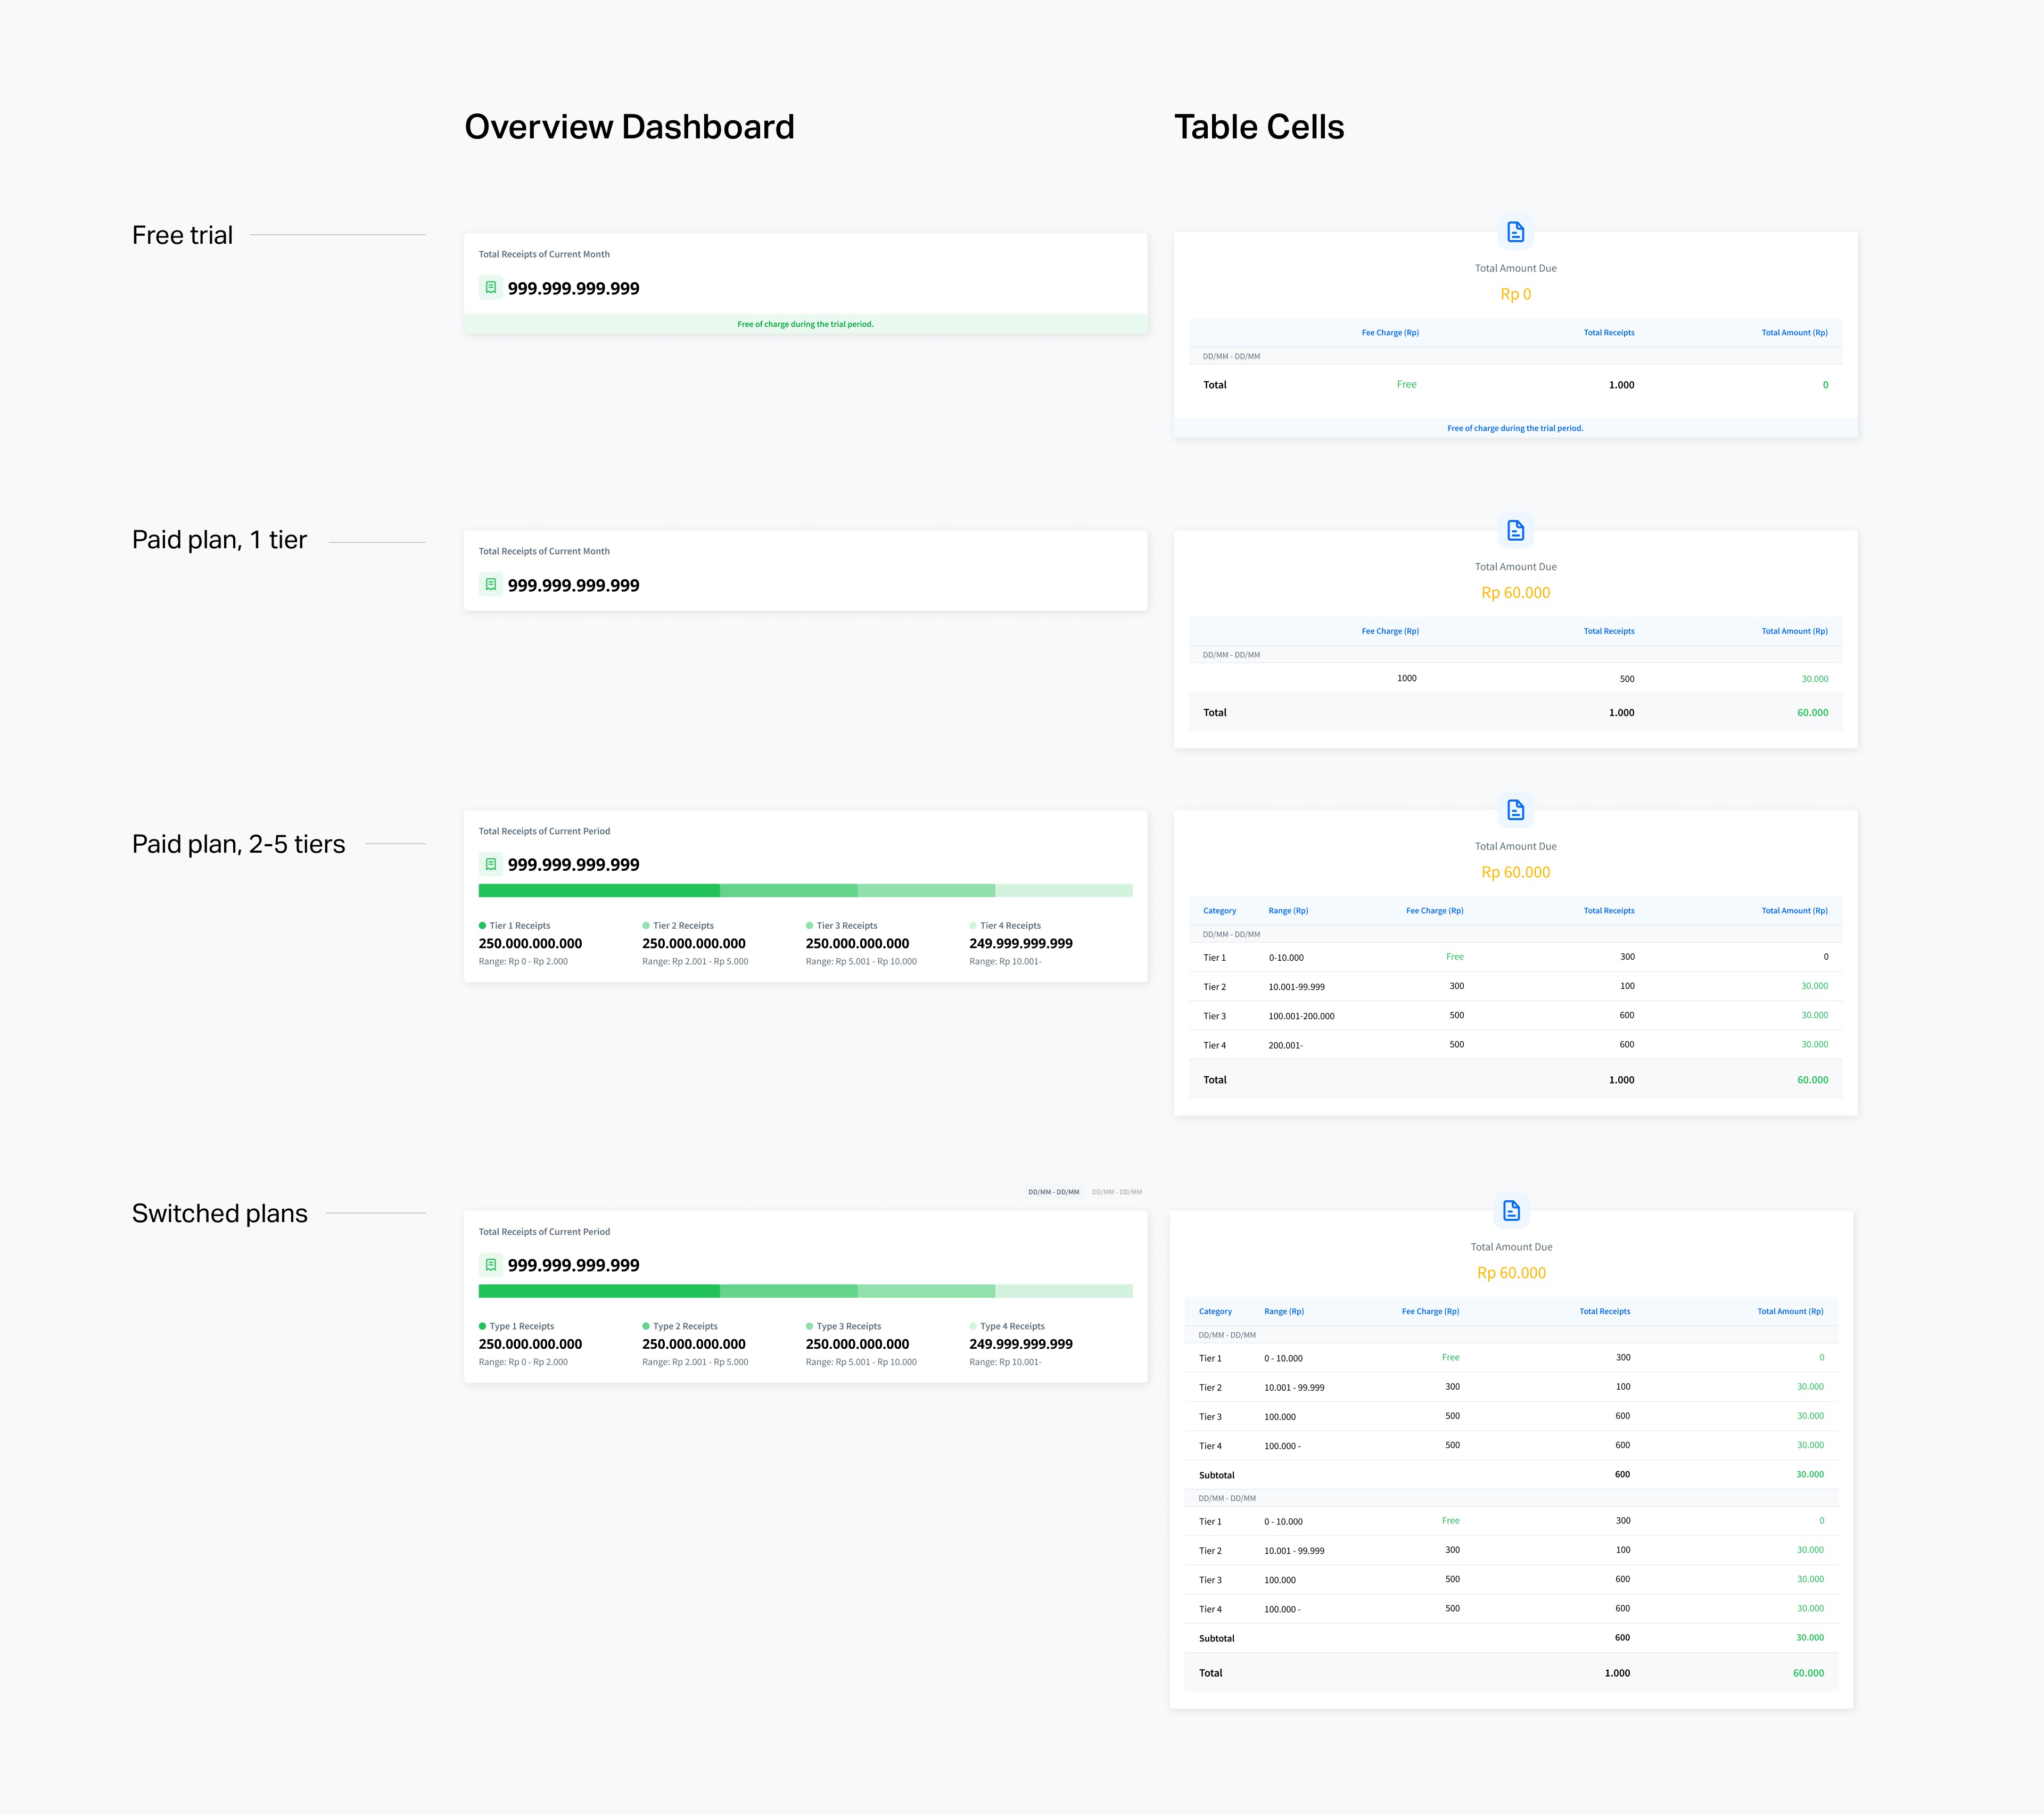Click darkest green bar segment above Type 1 Receipts

599,1291
